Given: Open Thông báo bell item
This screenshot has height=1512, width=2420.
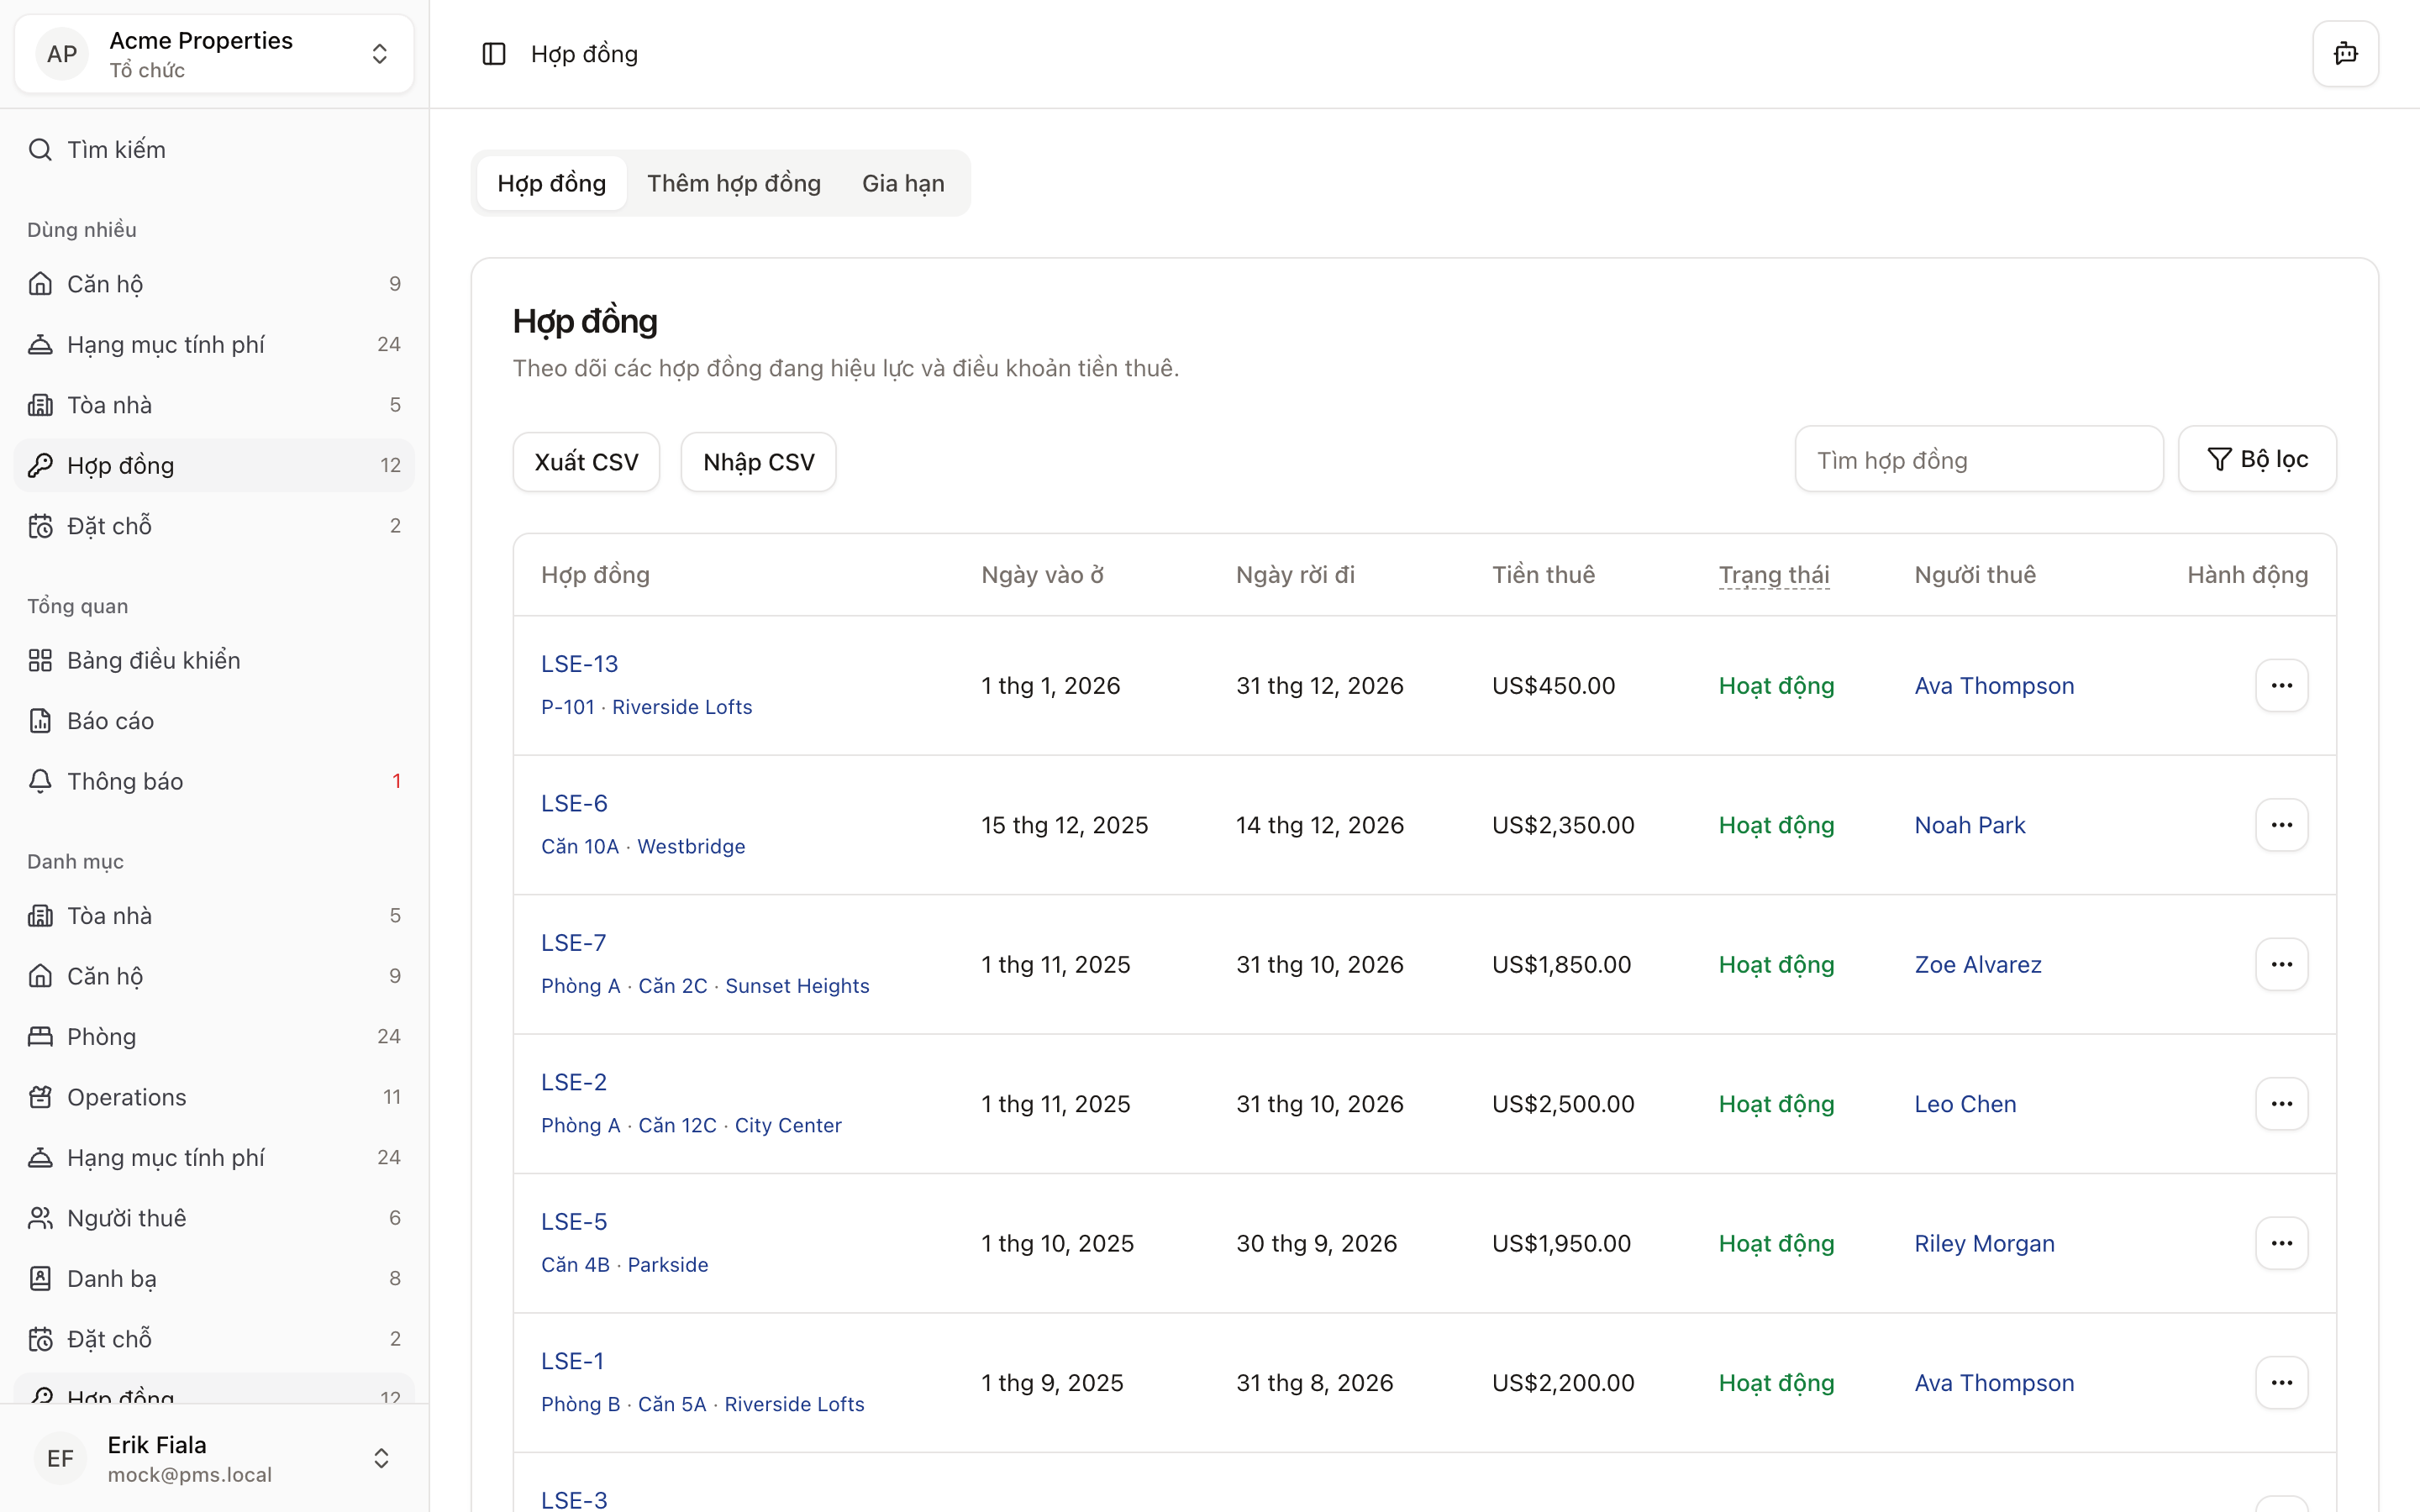Looking at the screenshot, I should click(124, 781).
